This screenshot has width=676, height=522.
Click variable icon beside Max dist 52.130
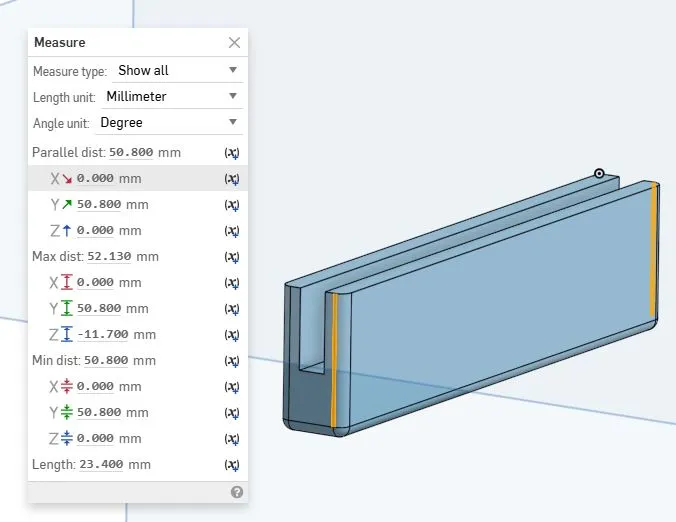(232, 257)
